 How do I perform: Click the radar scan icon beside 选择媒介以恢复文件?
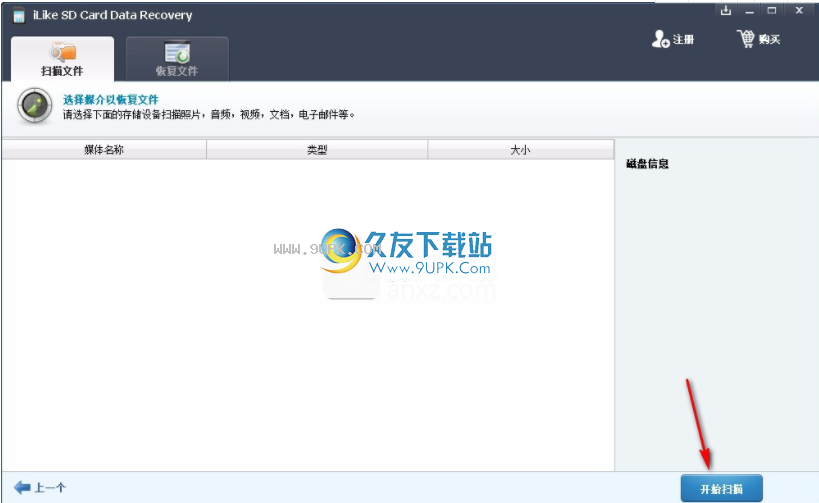(x=34, y=106)
